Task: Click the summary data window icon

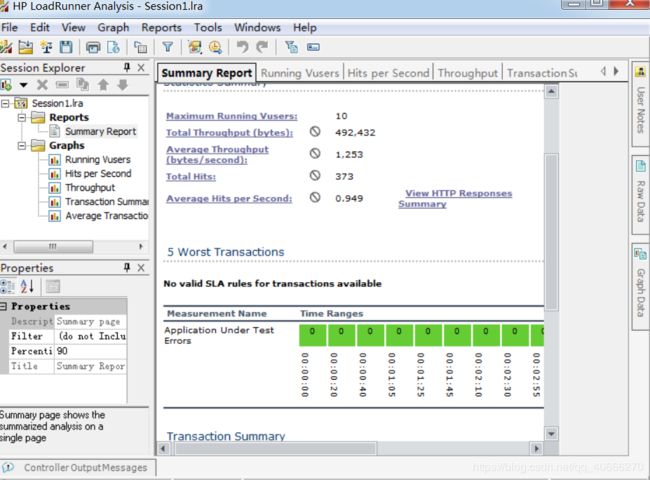Action: 141,47
